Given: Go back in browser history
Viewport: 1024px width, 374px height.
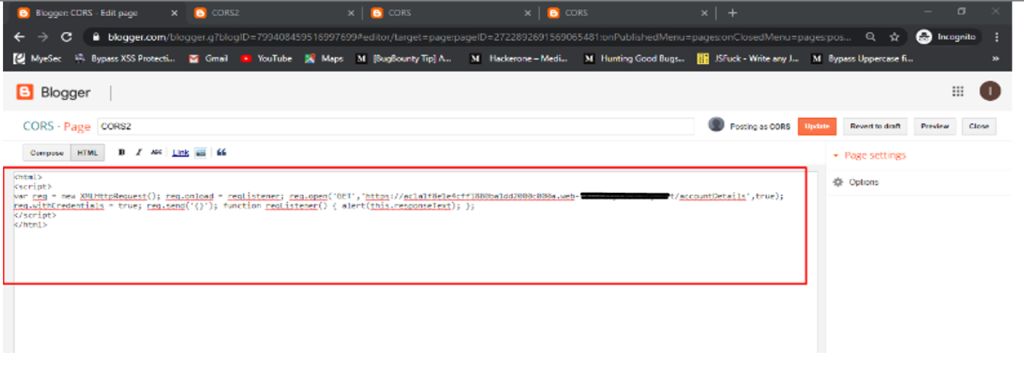Looking at the screenshot, I should (x=20, y=37).
